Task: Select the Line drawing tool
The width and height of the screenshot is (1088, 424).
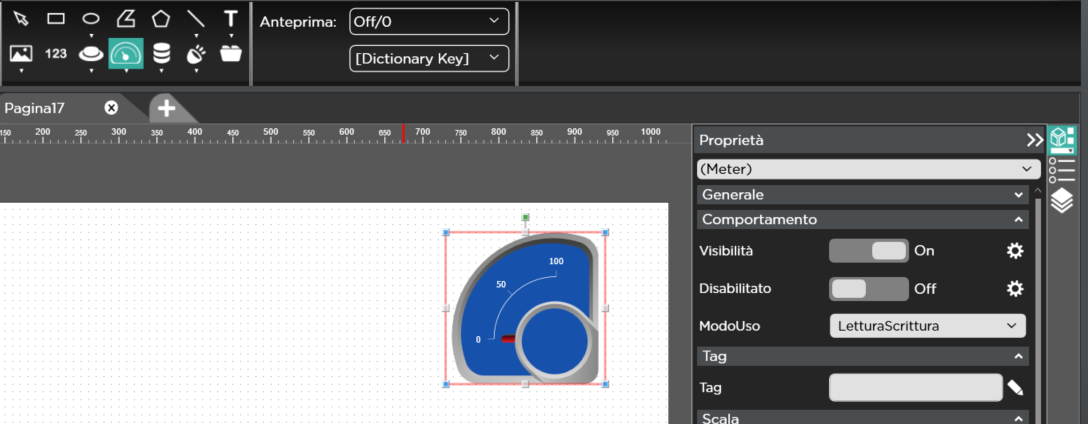Action: [x=196, y=18]
